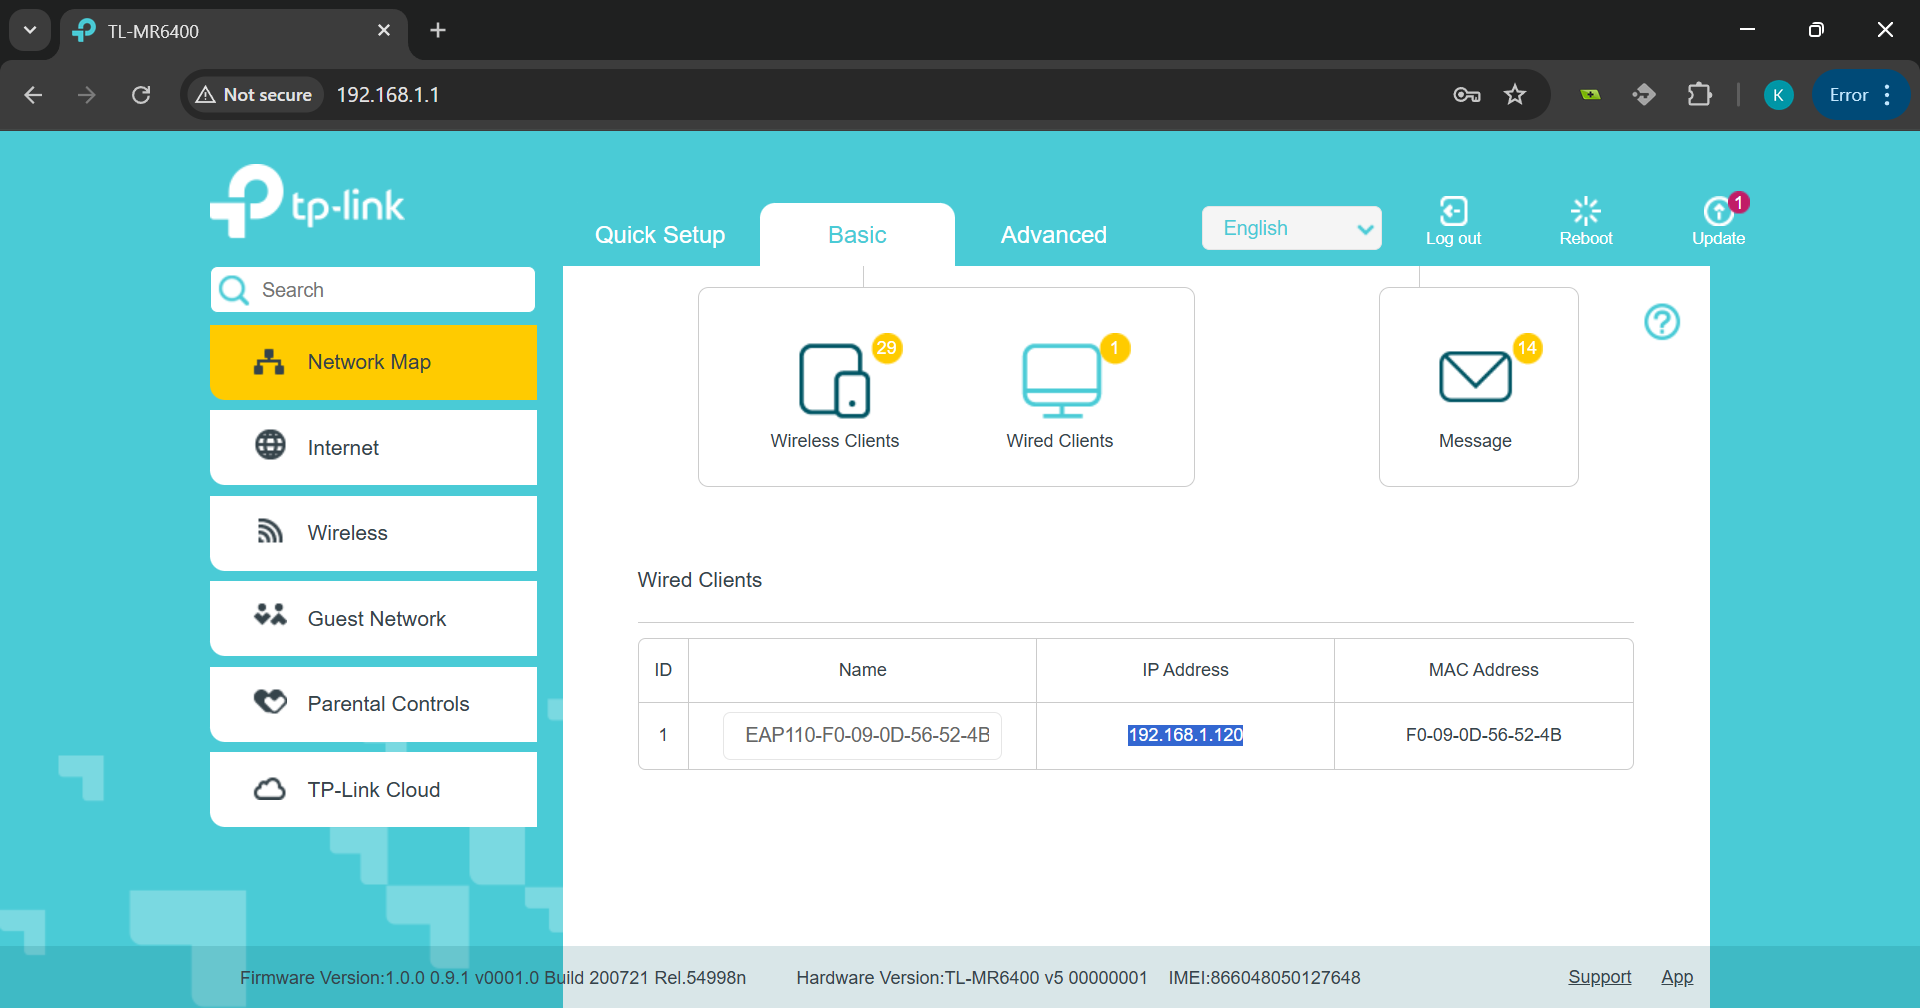The image size is (1920, 1008).
Task: Open the Message envelope icon
Action: click(x=1475, y=376)
